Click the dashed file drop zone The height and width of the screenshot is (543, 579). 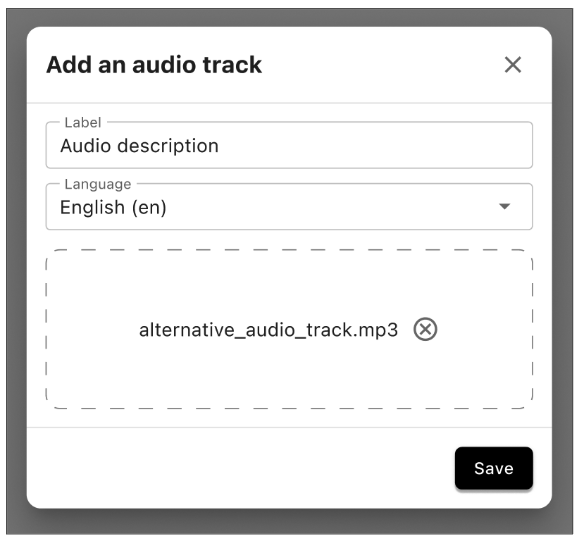click(289, 329)
